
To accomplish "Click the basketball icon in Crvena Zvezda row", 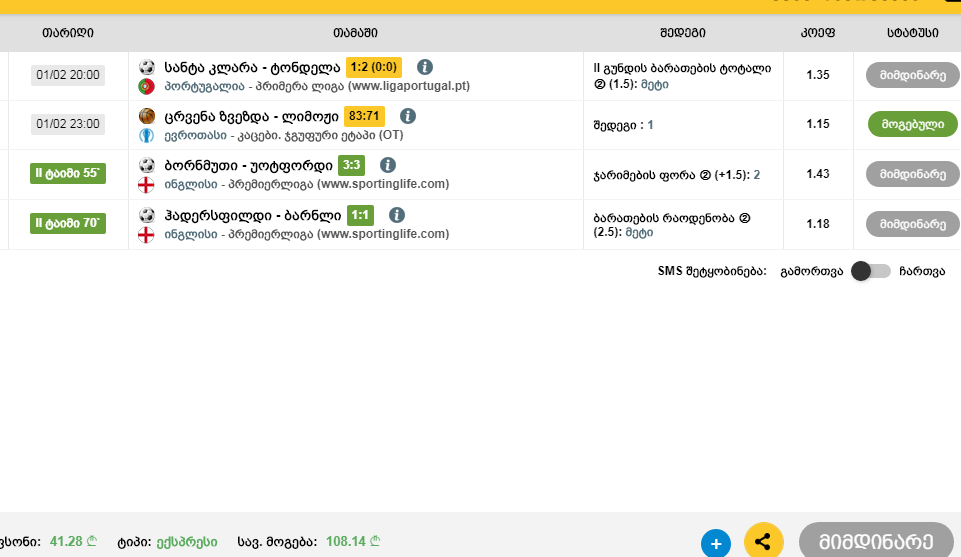I will tap(146, 116).
